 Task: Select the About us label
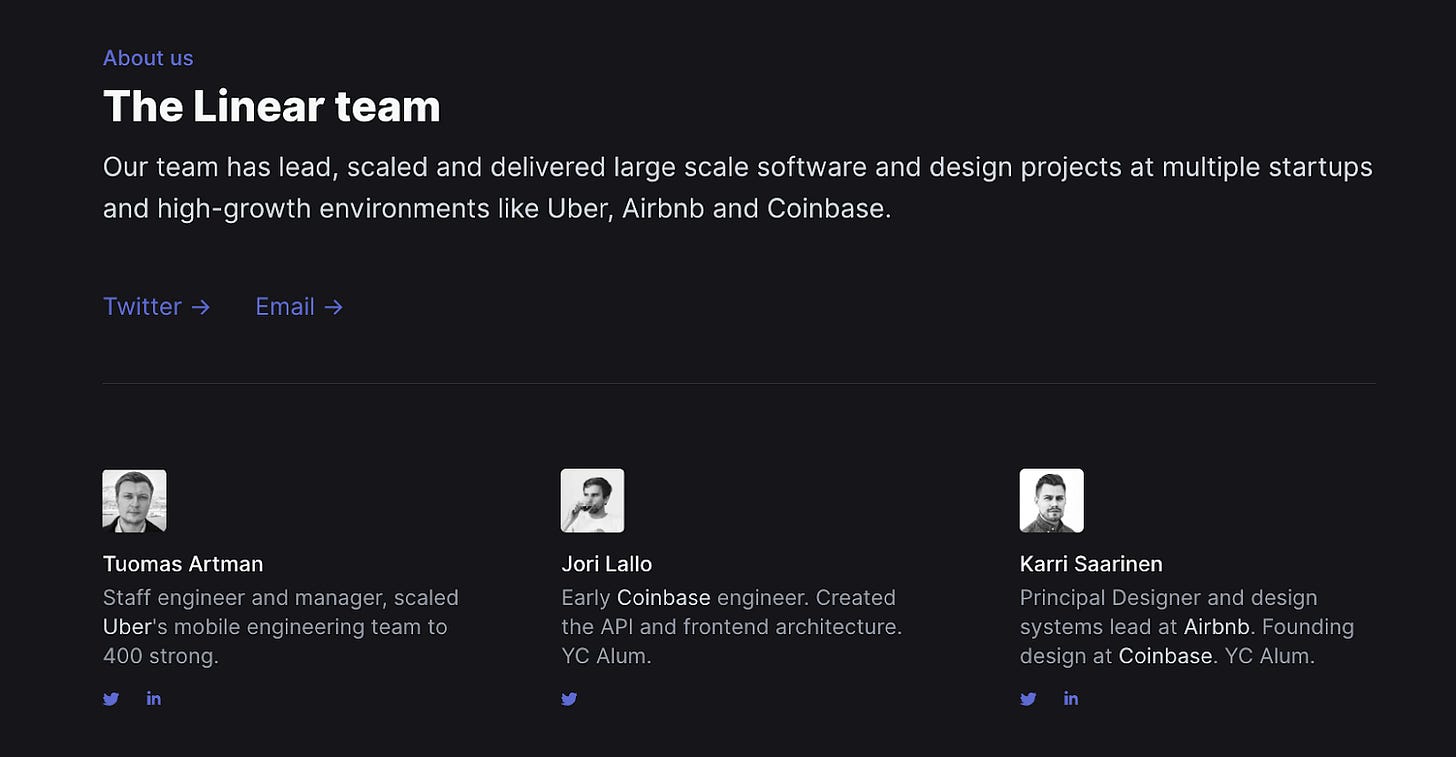[x=148, y=58]
